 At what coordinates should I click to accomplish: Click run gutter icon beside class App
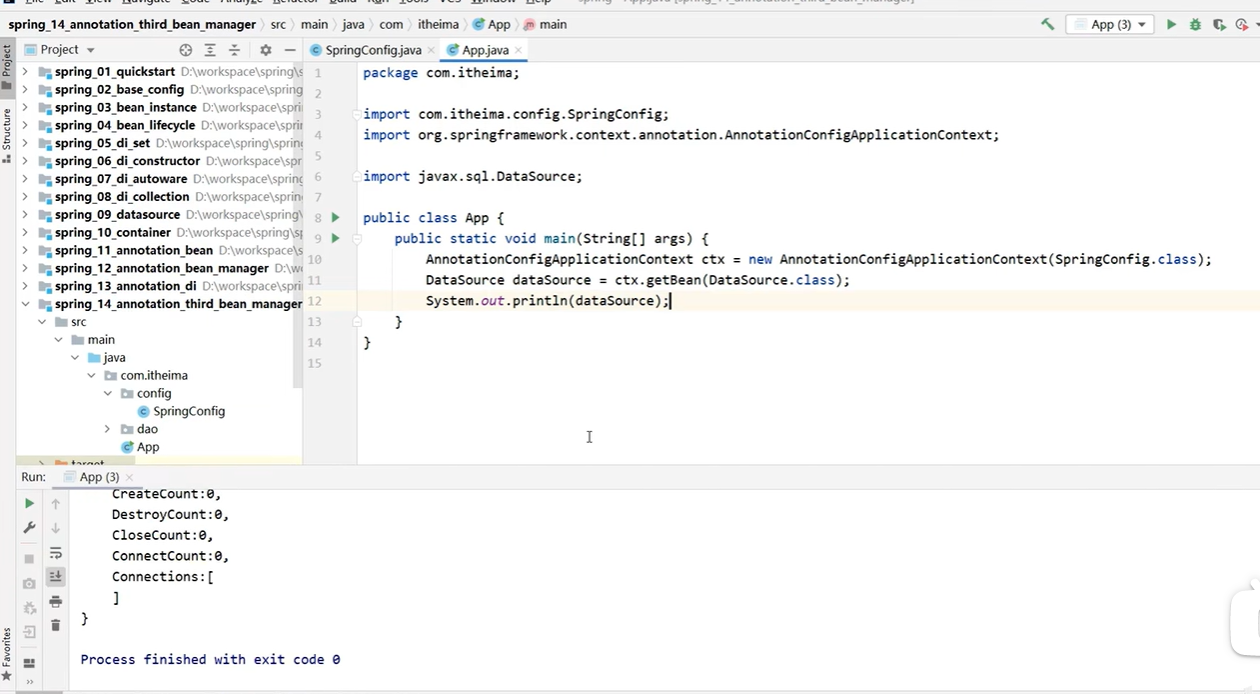335,217
